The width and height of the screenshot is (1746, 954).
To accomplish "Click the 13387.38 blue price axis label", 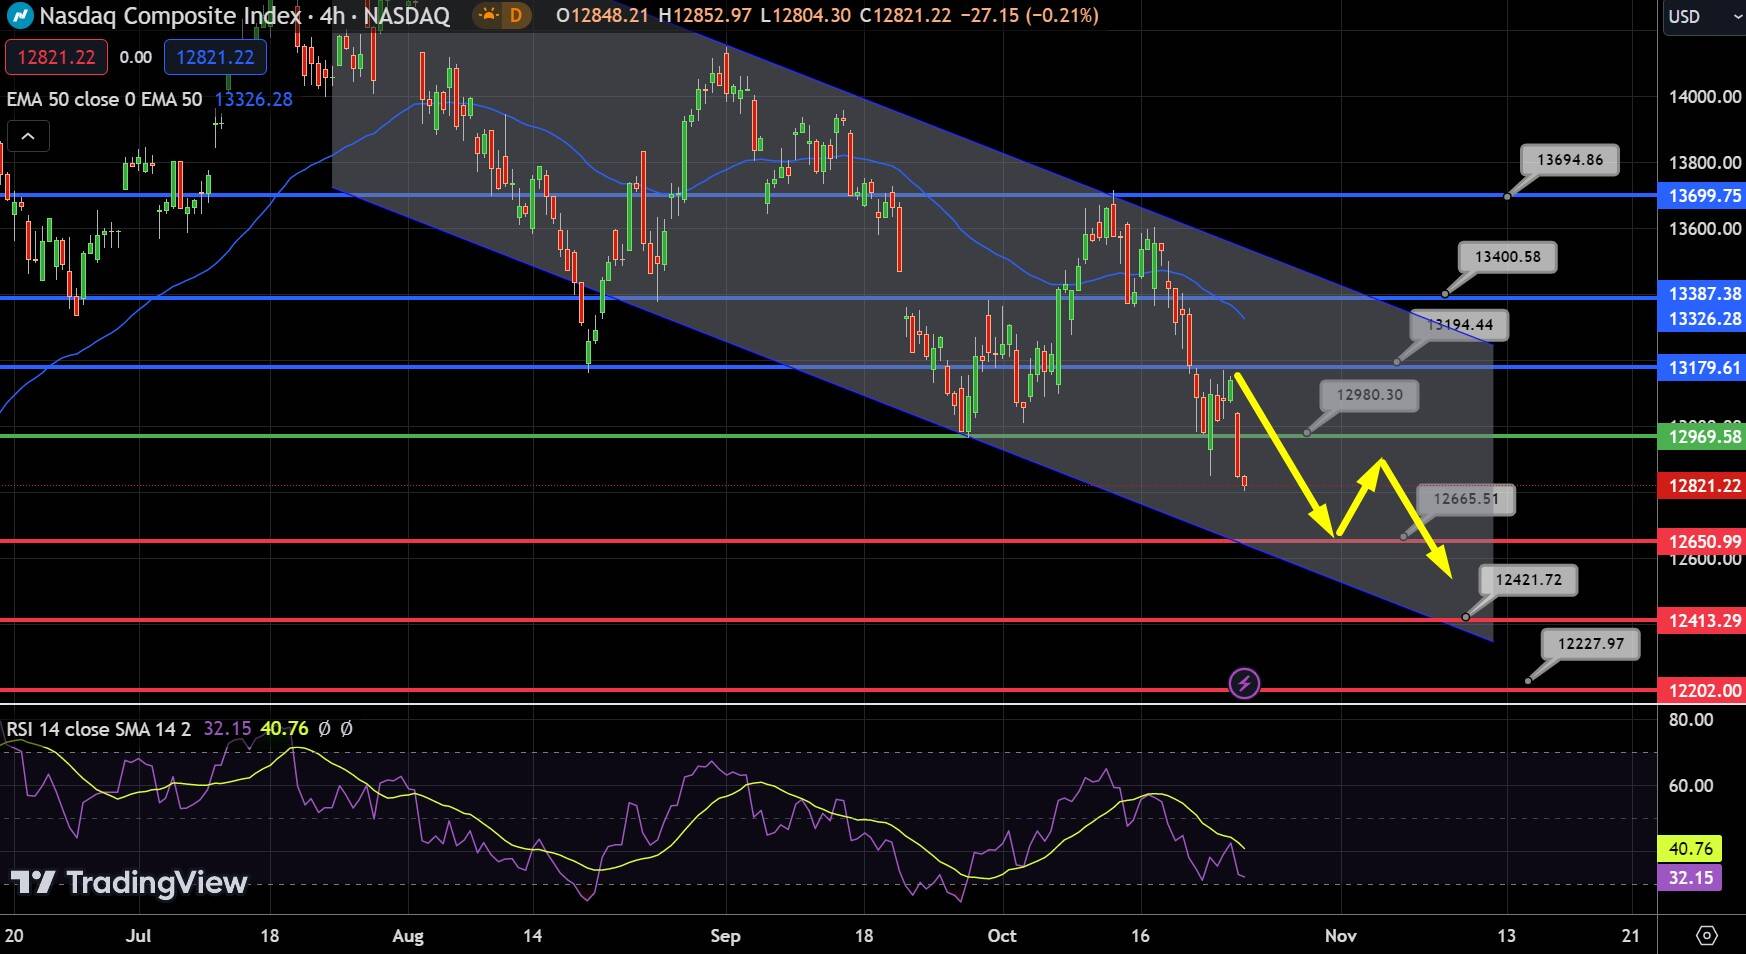I will click(x=1702, y=294).
